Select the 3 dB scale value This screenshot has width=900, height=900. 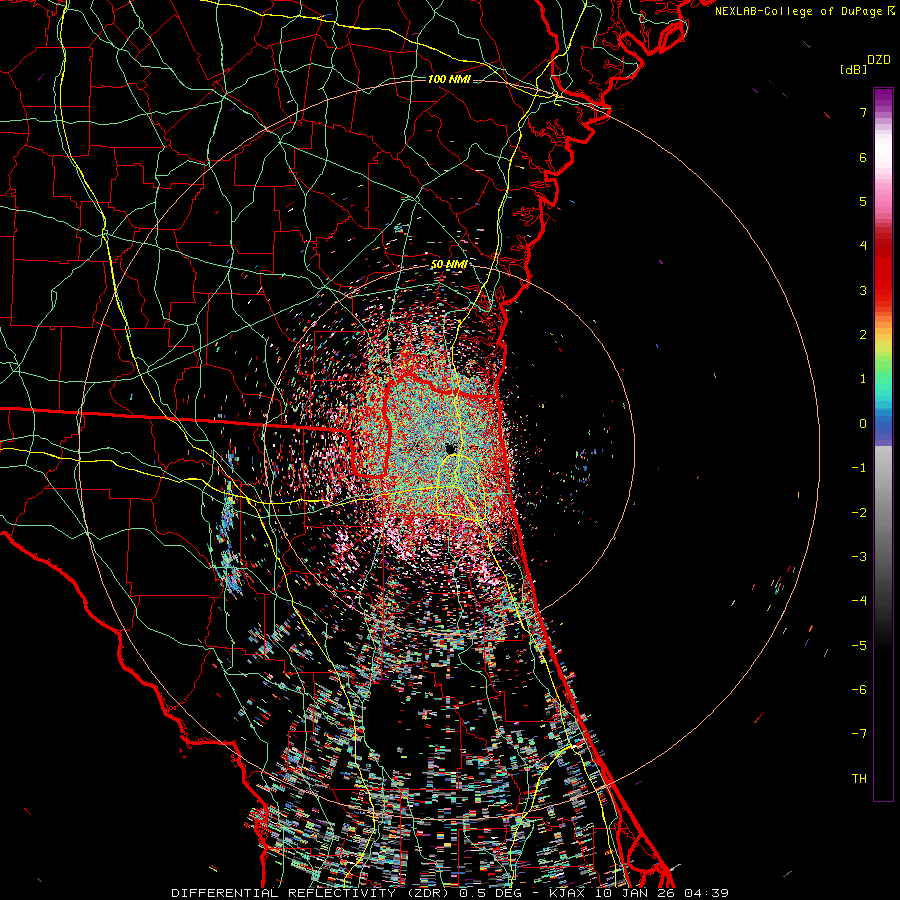[x=863, y=290]
